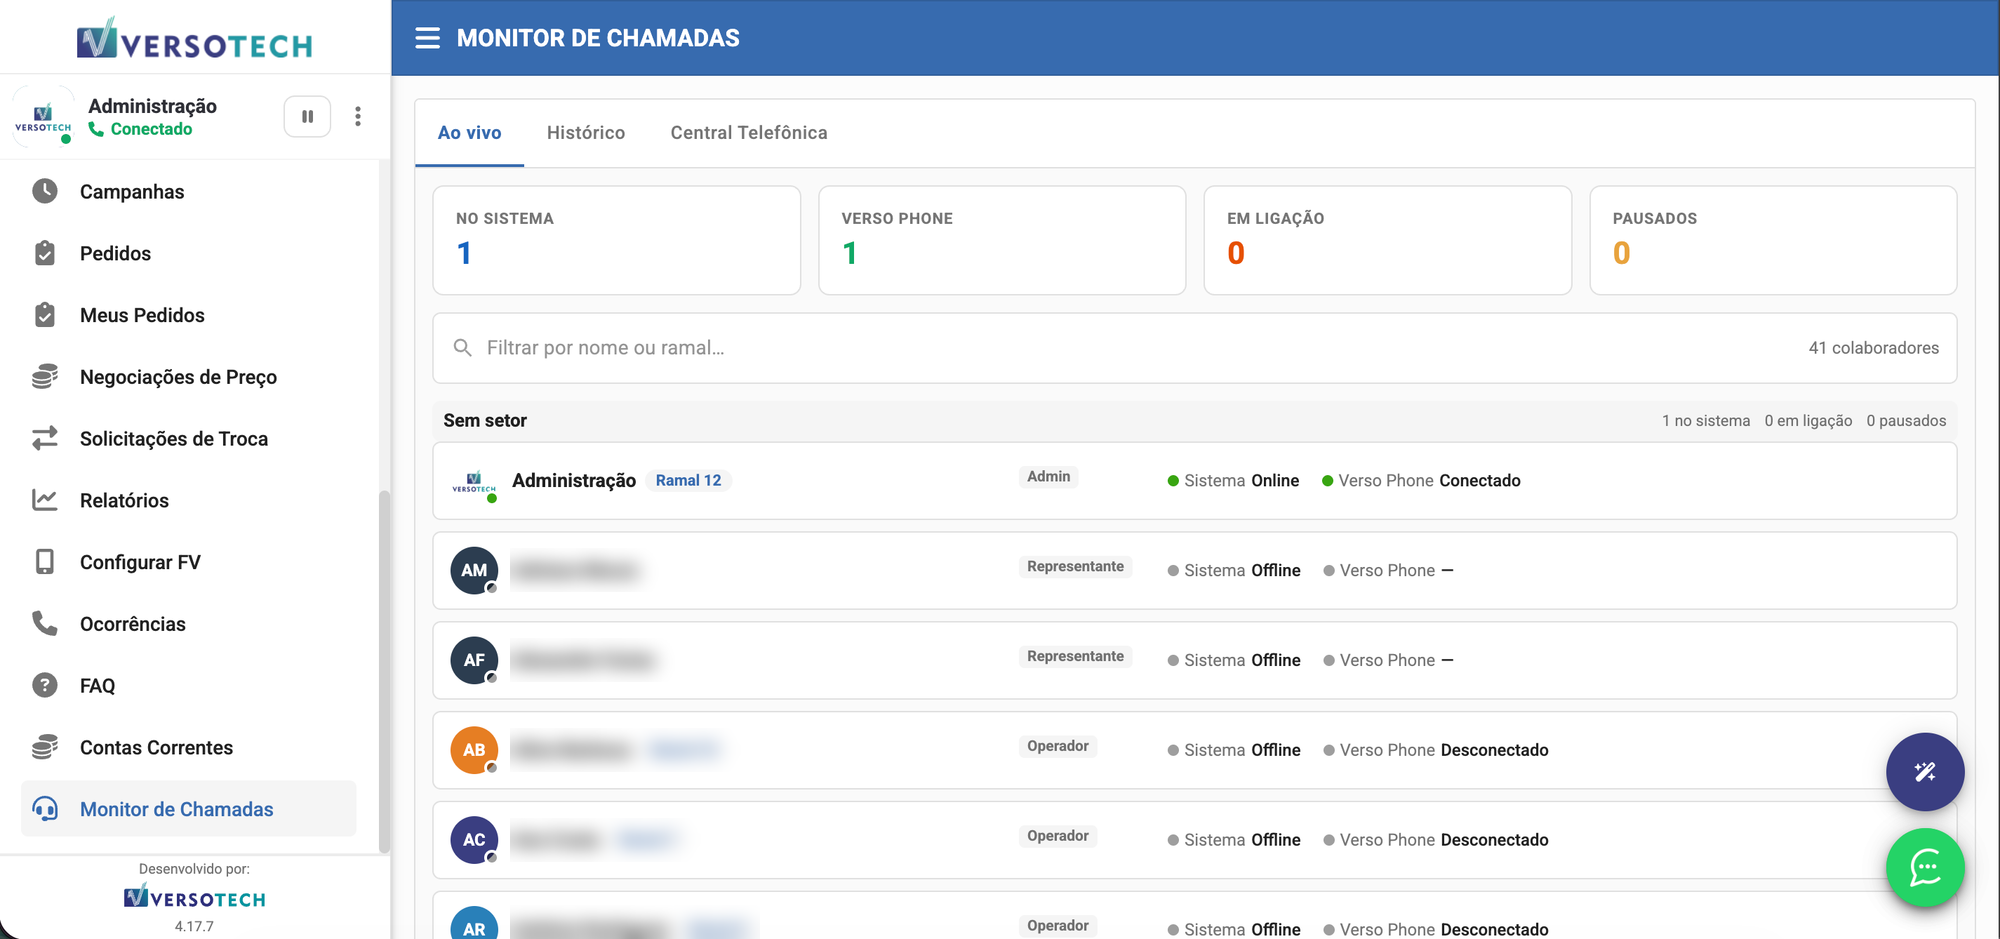Open the hamburger menu in header
Viewport: 2000px width, 939px height.
pos(427,38)
